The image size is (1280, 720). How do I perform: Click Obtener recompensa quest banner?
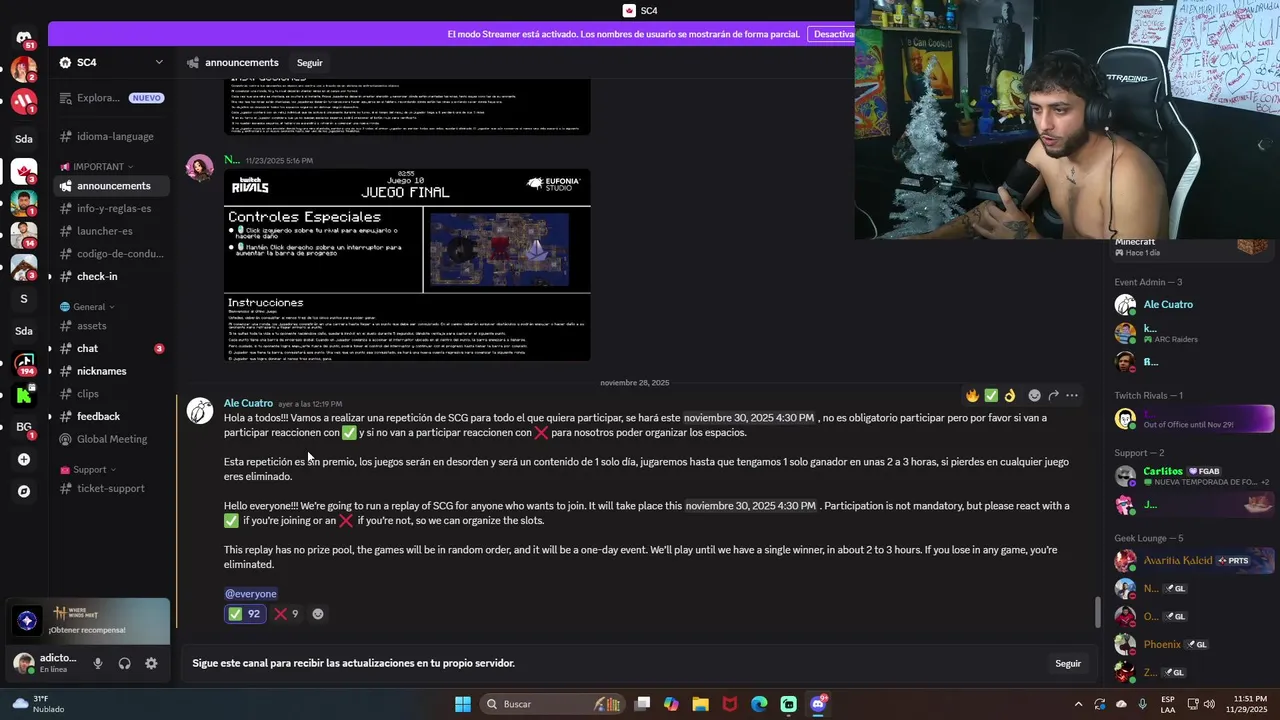[88, 621]
